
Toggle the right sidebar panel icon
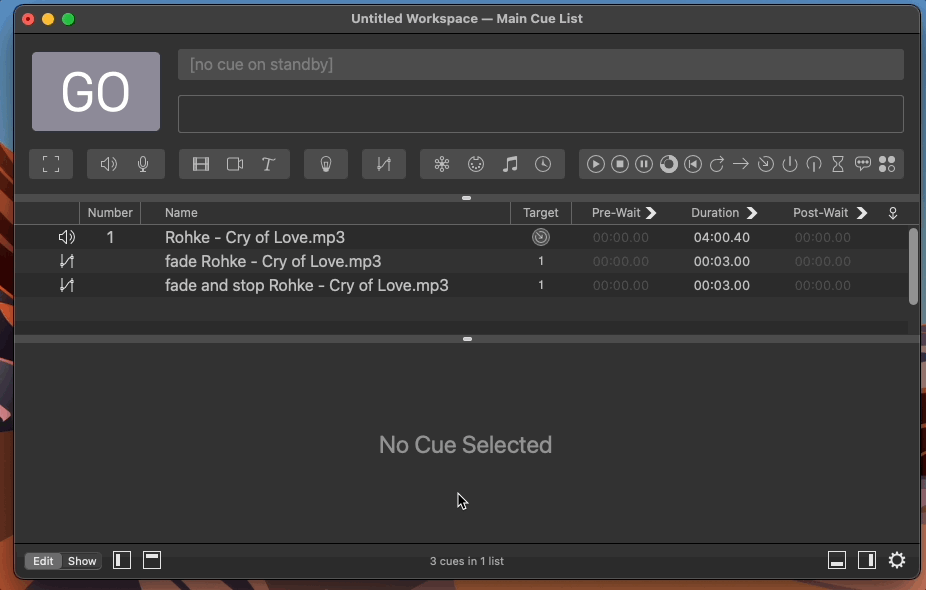[x=867, y=560]
